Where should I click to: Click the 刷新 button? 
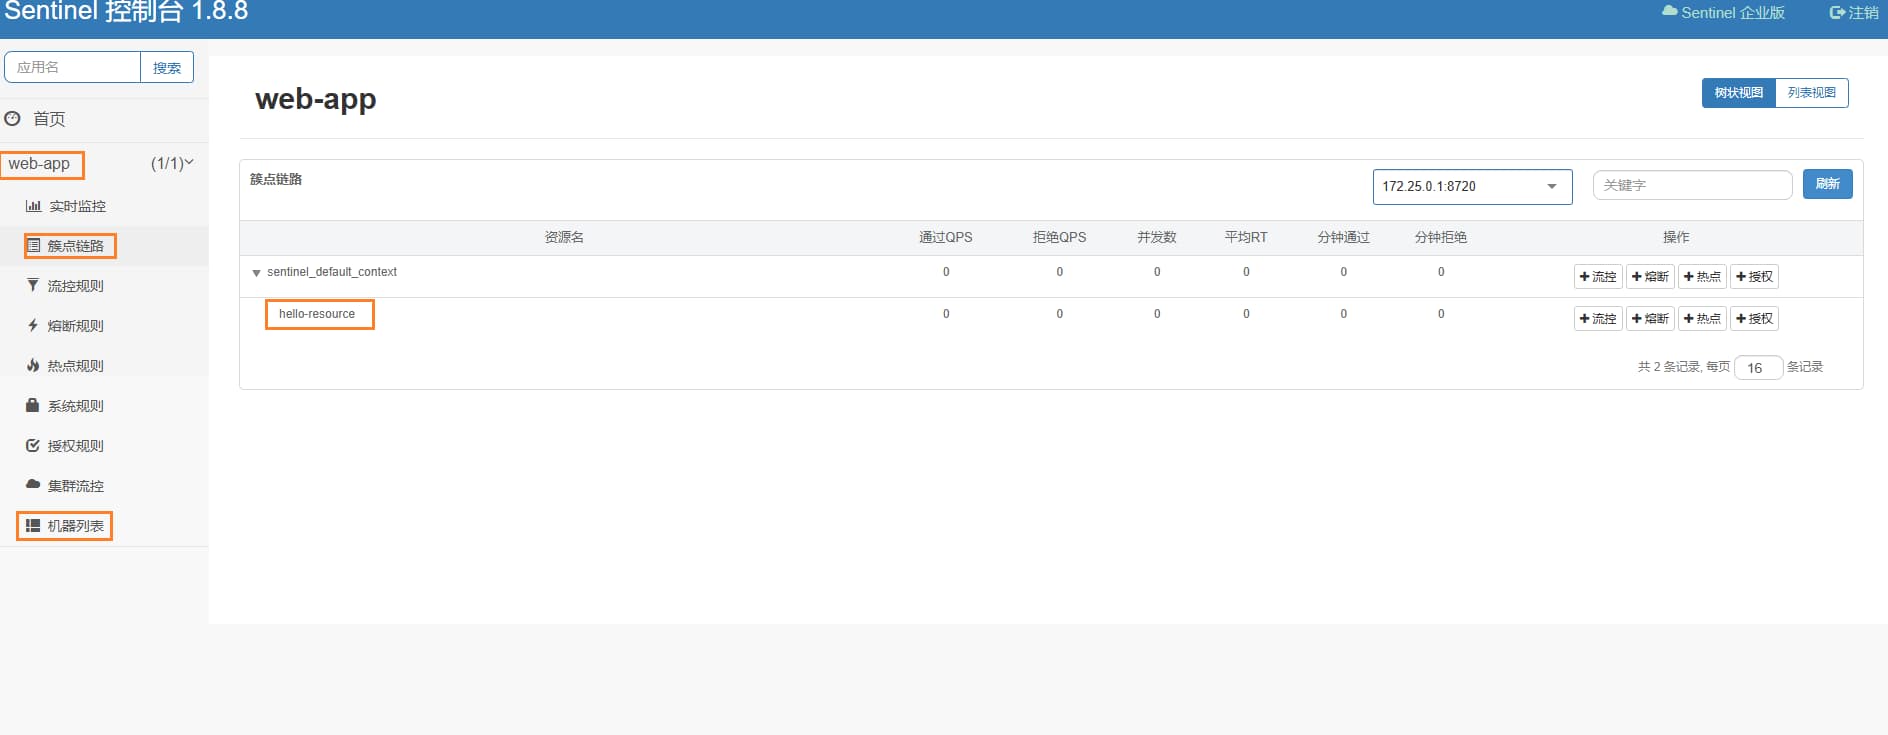point(1827,184)
